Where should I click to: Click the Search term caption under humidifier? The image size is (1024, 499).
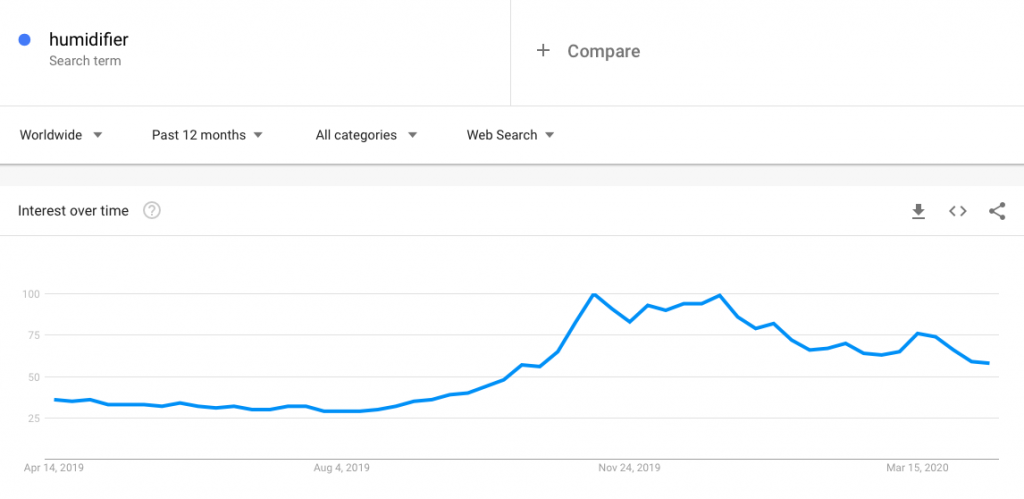pos(85,61)
